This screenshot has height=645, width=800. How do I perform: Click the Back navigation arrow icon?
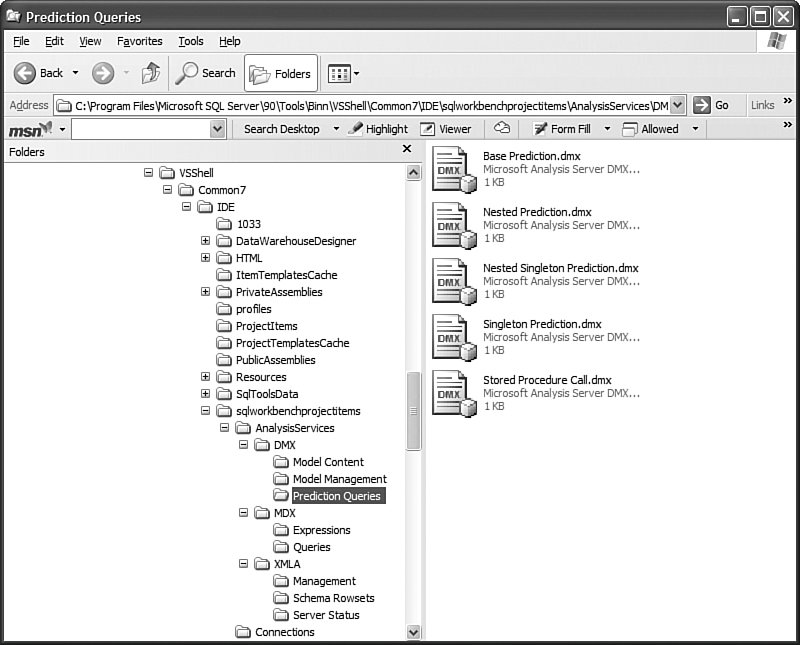click(25, 73)
